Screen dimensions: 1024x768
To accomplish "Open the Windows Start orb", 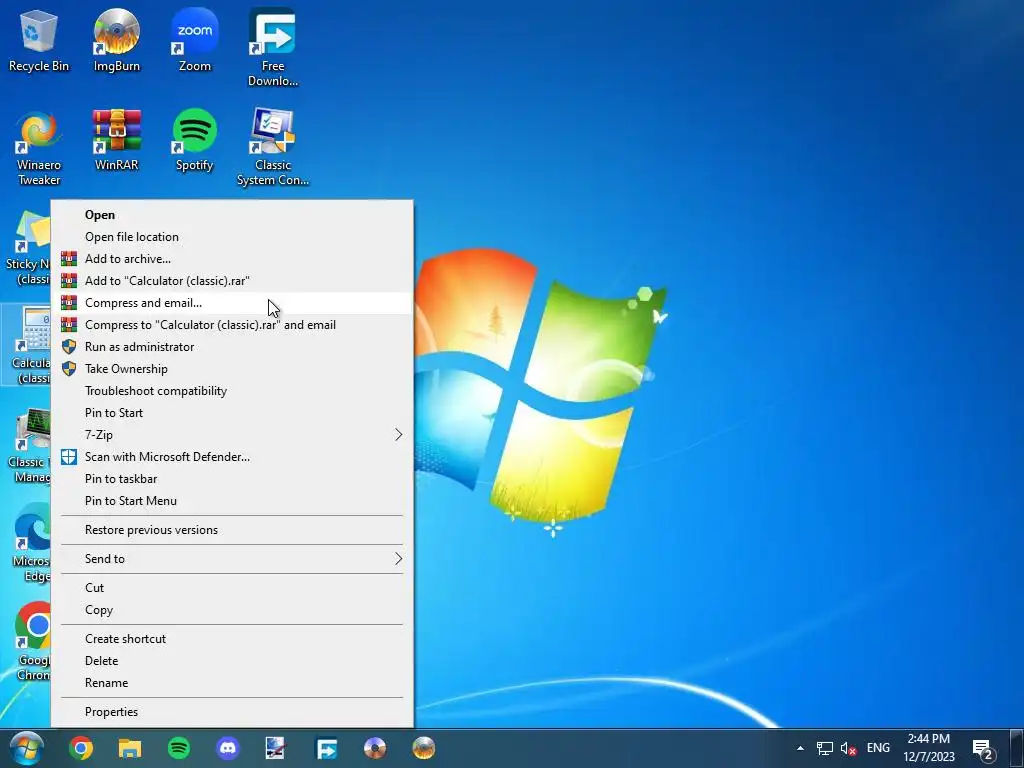I will coord(26,748).
